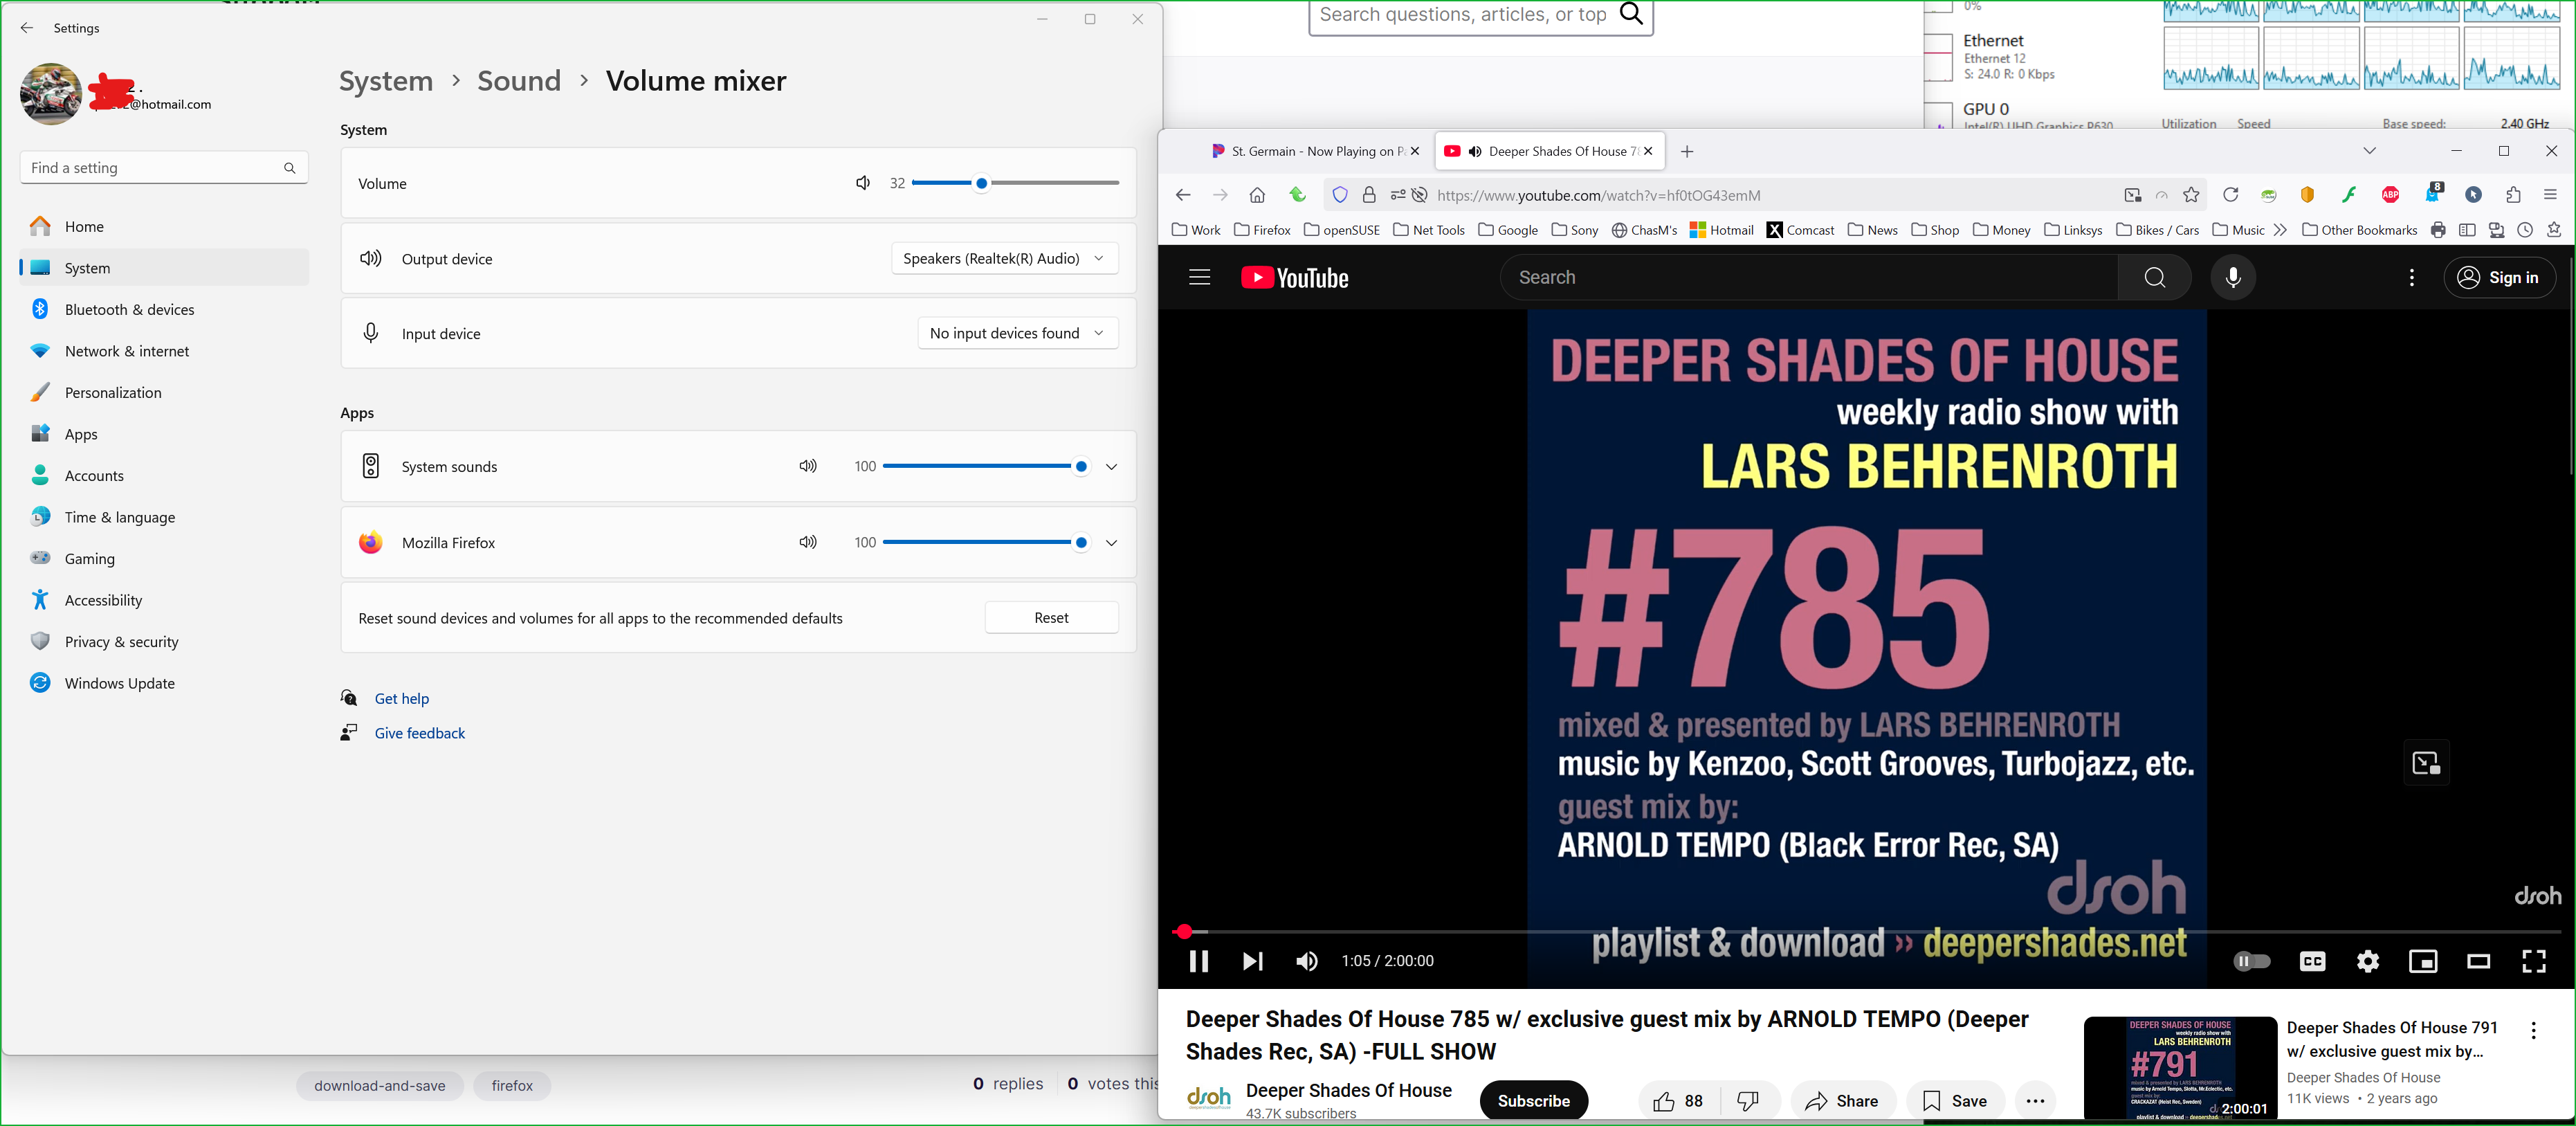Click YouTube Search input box
Screen dimensions: 2576x1126
click(x=1809, y=277)
